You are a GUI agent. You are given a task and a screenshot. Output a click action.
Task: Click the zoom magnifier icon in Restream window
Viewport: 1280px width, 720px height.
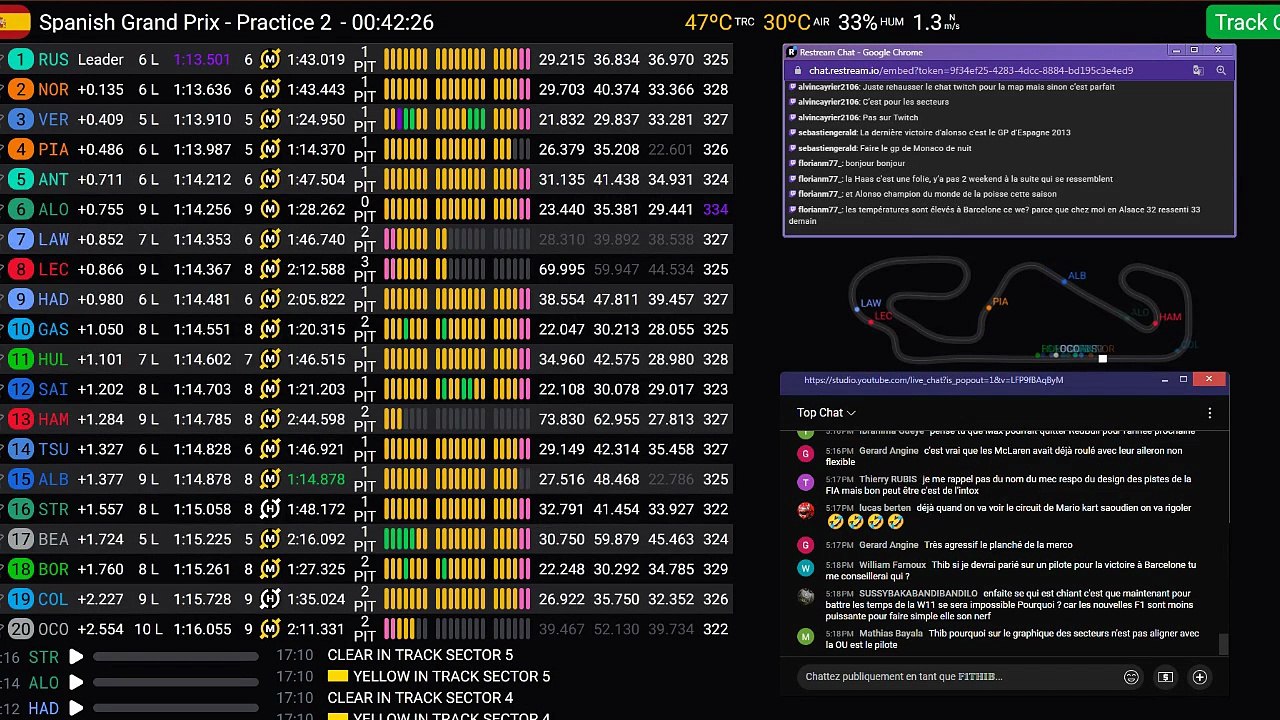click(x=1221, y=71)
